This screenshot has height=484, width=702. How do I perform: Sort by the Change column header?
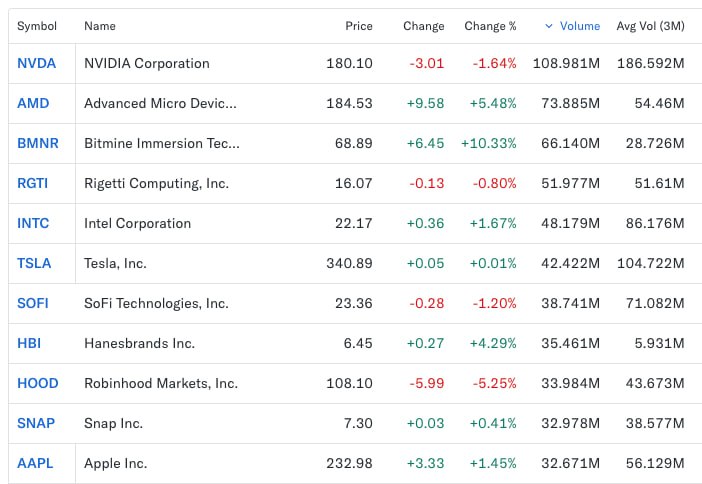tap(423, 26)
